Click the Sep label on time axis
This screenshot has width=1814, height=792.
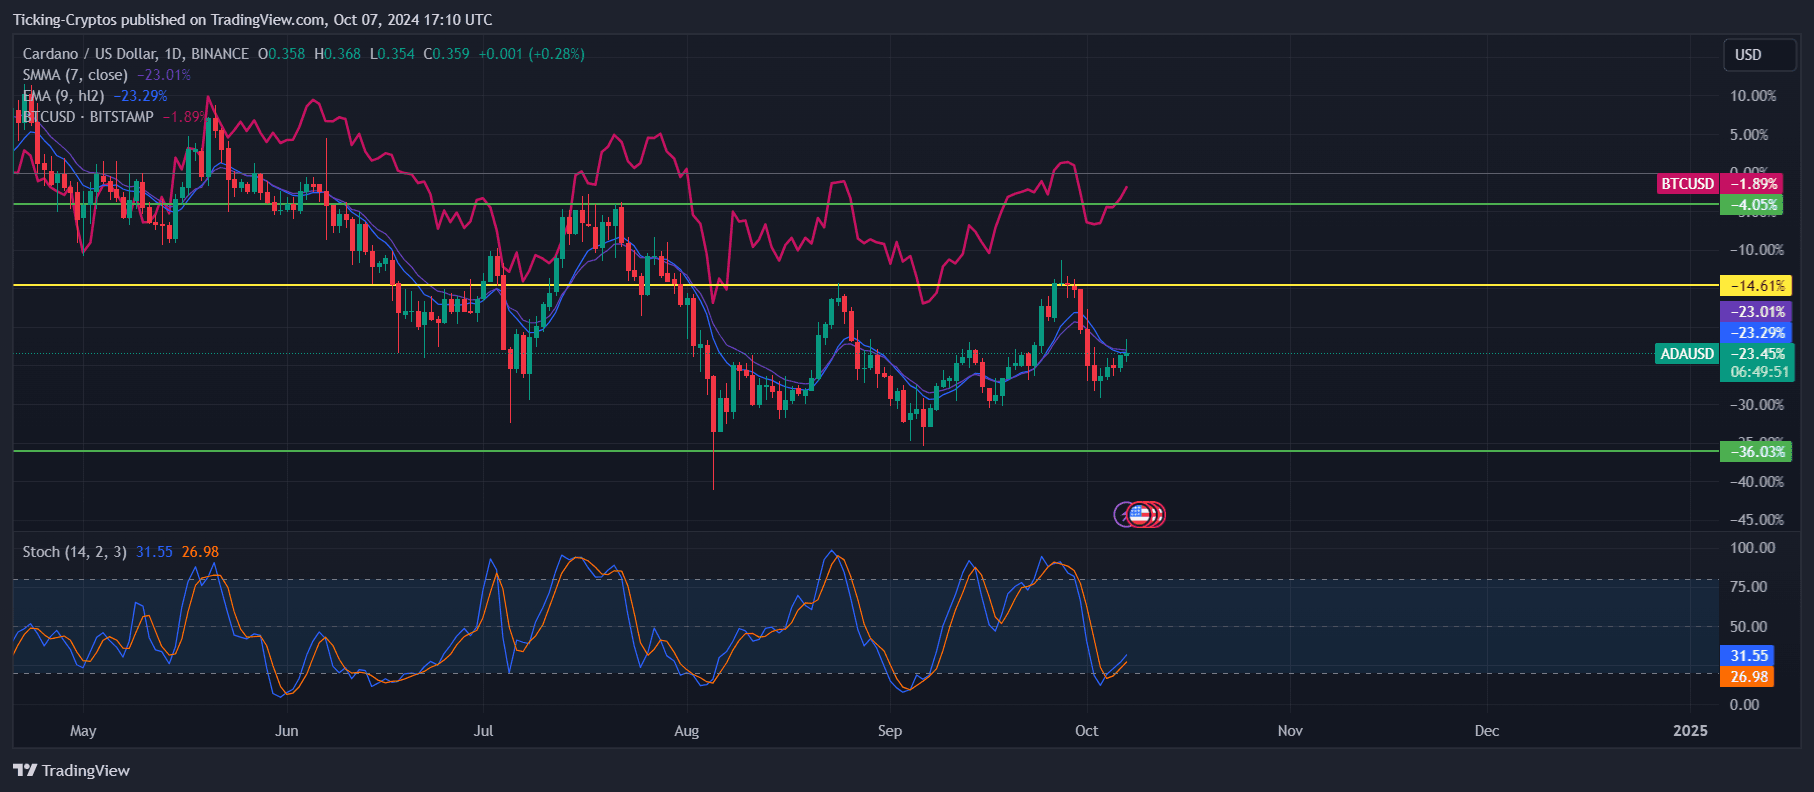(890, 731)
